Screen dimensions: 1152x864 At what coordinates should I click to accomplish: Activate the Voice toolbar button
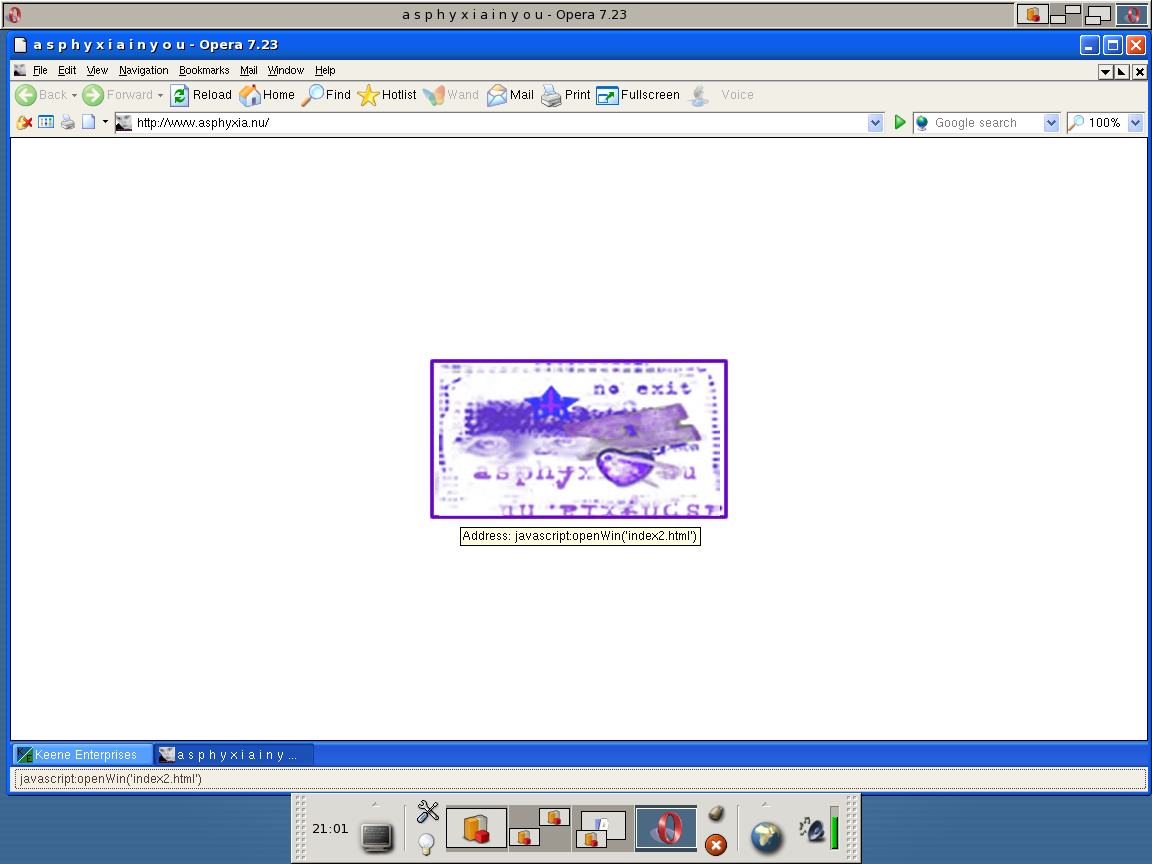point(722,95)
